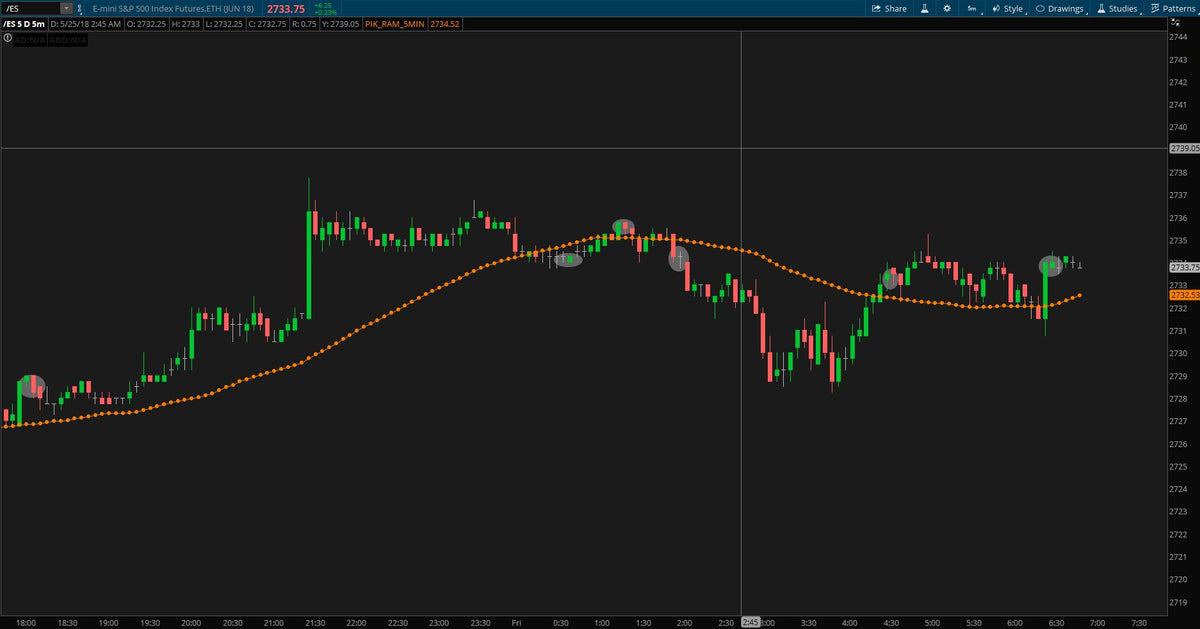The height and width of the screenshot is (629, 1200).
Task: Click the info icon below the chart label
Action: [9, 39]
